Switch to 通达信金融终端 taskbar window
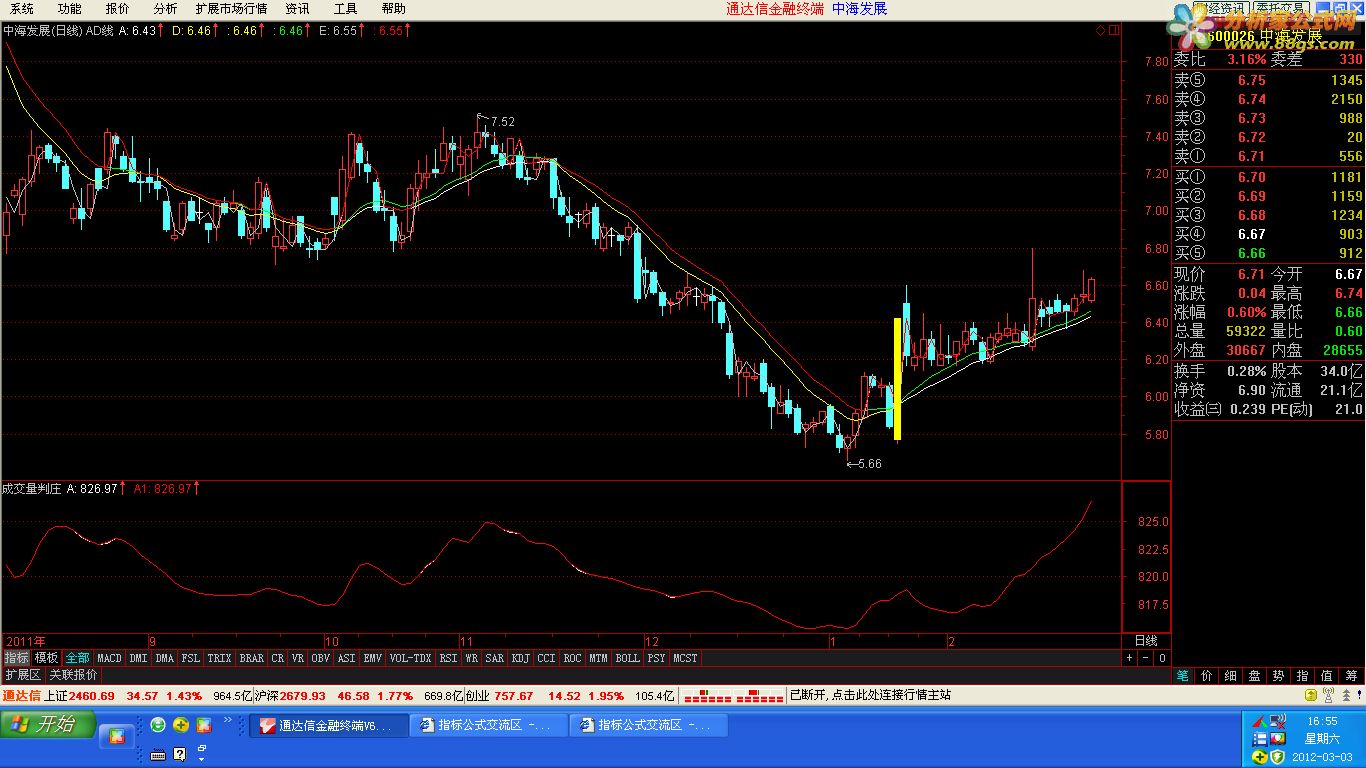This screenshot has width=1366, height=768. click(x=329, y=725)
